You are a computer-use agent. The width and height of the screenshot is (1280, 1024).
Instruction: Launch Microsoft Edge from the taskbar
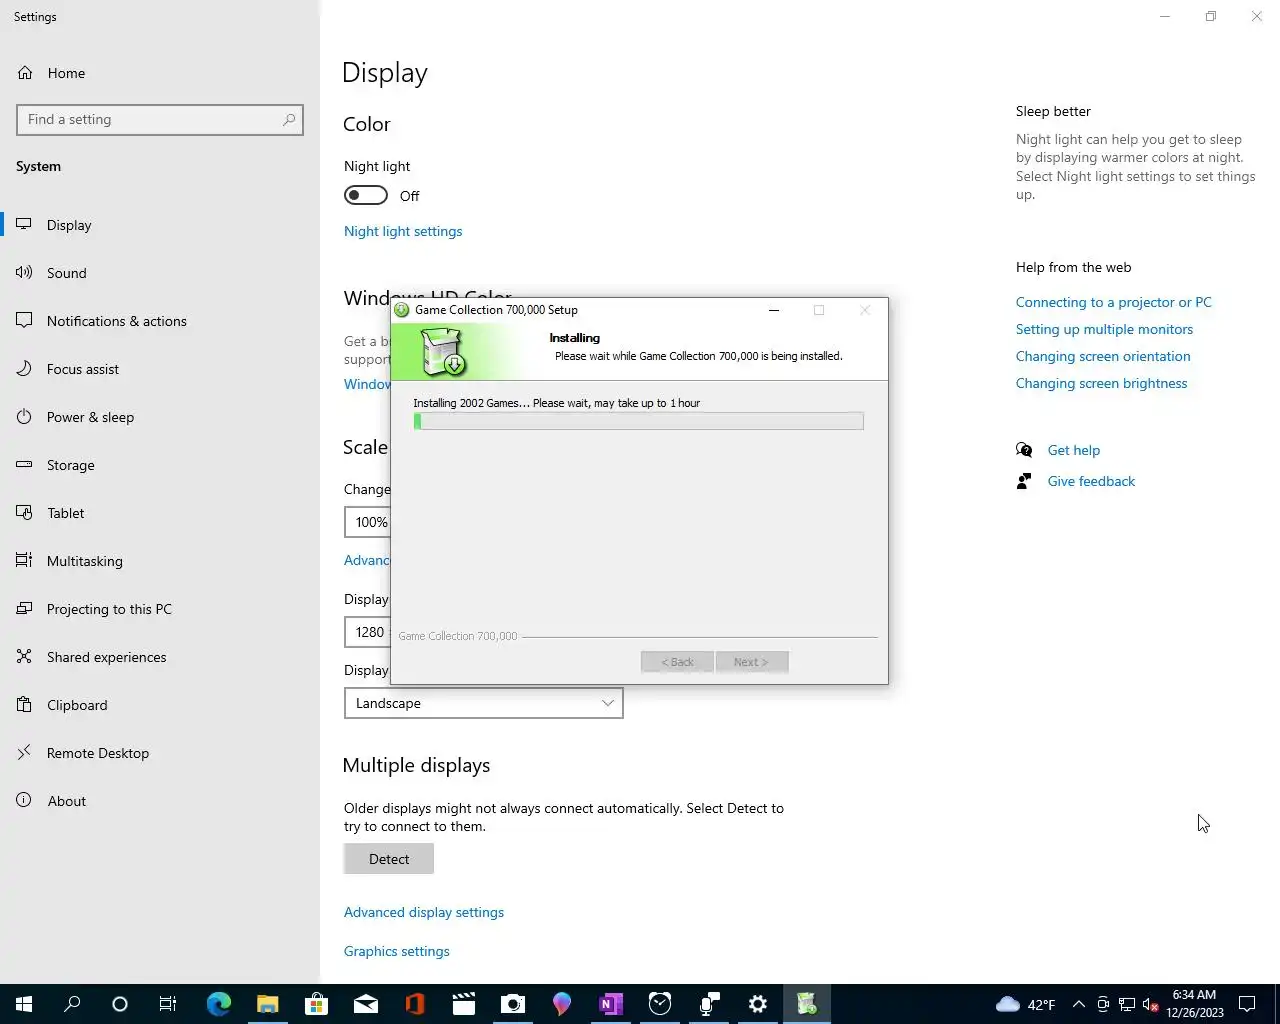218,1004
